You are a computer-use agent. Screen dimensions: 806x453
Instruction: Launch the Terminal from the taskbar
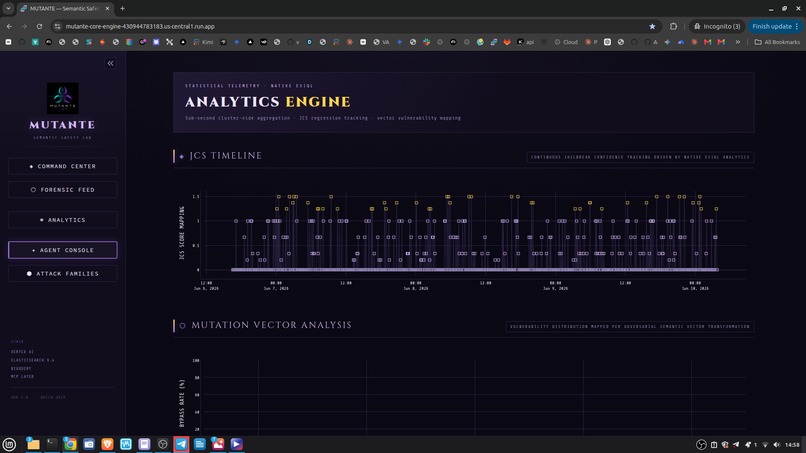pyautogui.click(x=51, y=444)
